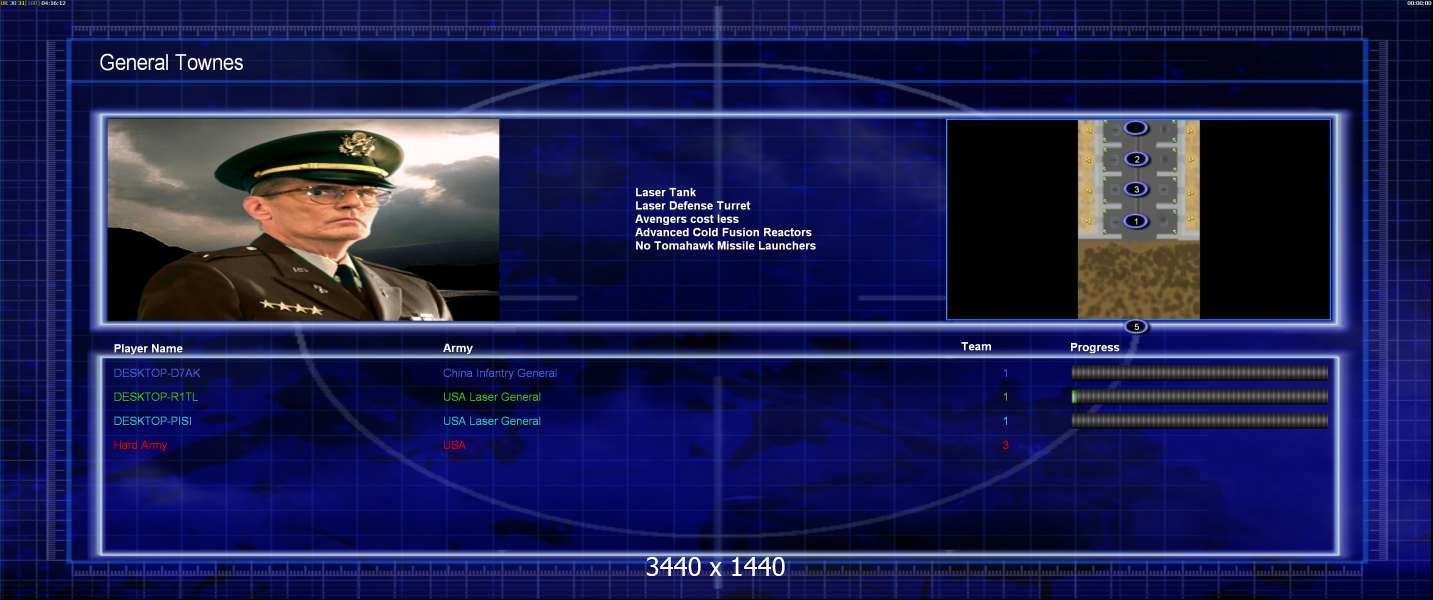Click team number 3 for Hard Army
This screenshot has height=600, width=1433.
1006,445
